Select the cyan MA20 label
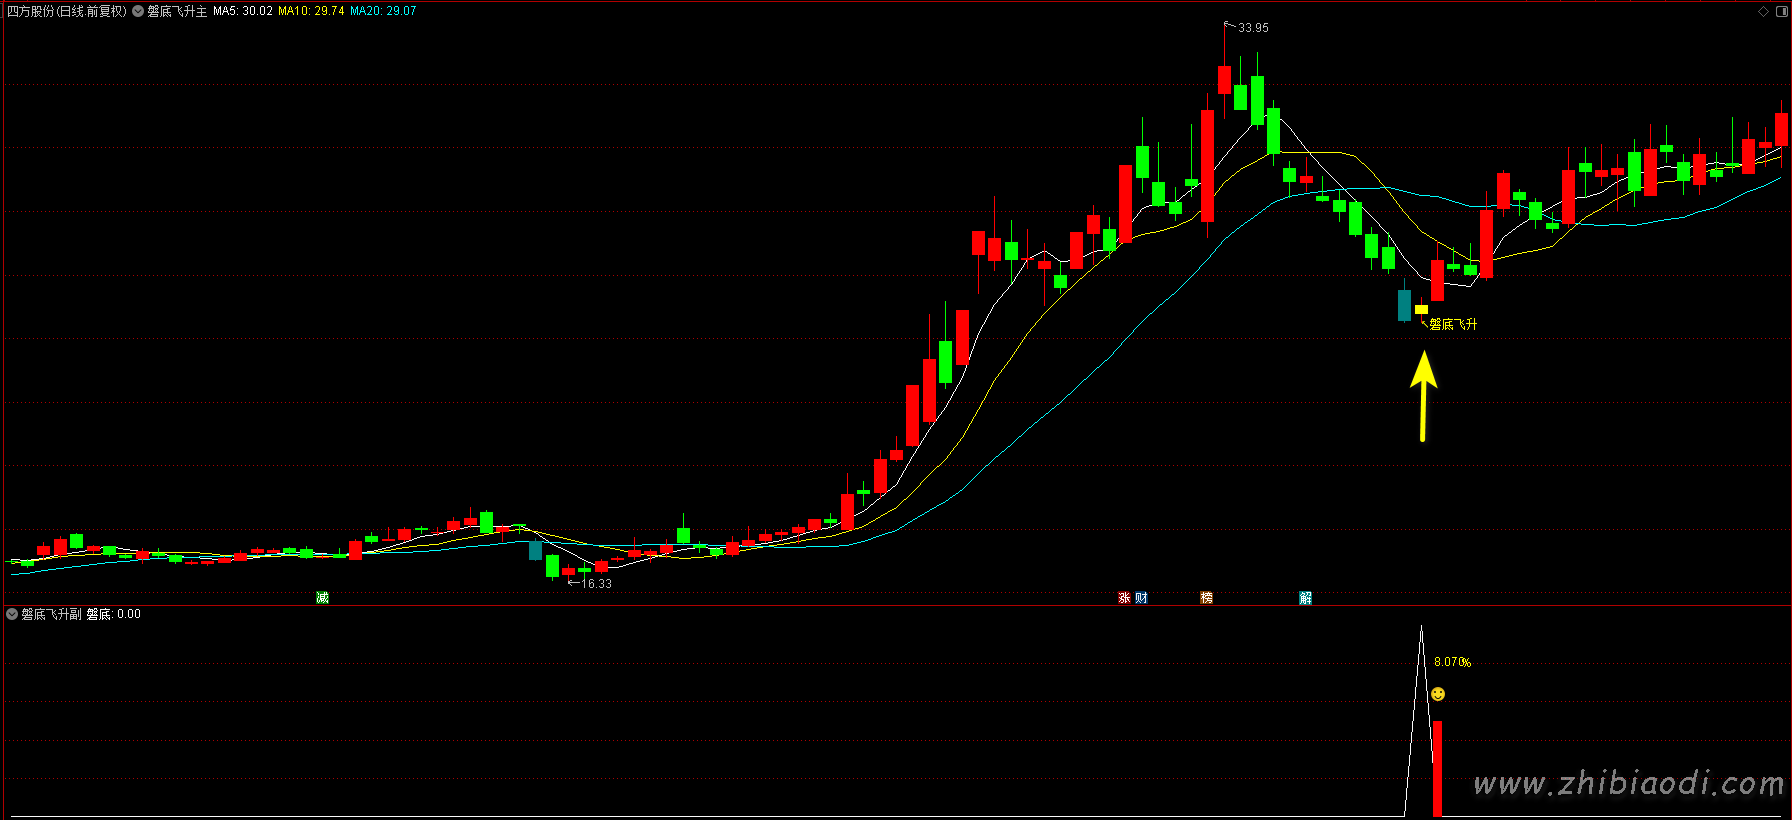 383,11
